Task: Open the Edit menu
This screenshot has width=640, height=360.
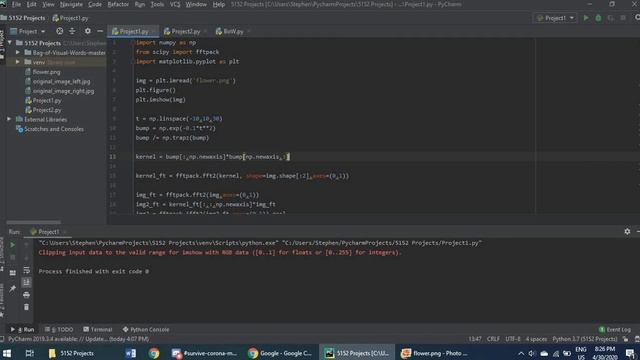Action: click(31, 4)
